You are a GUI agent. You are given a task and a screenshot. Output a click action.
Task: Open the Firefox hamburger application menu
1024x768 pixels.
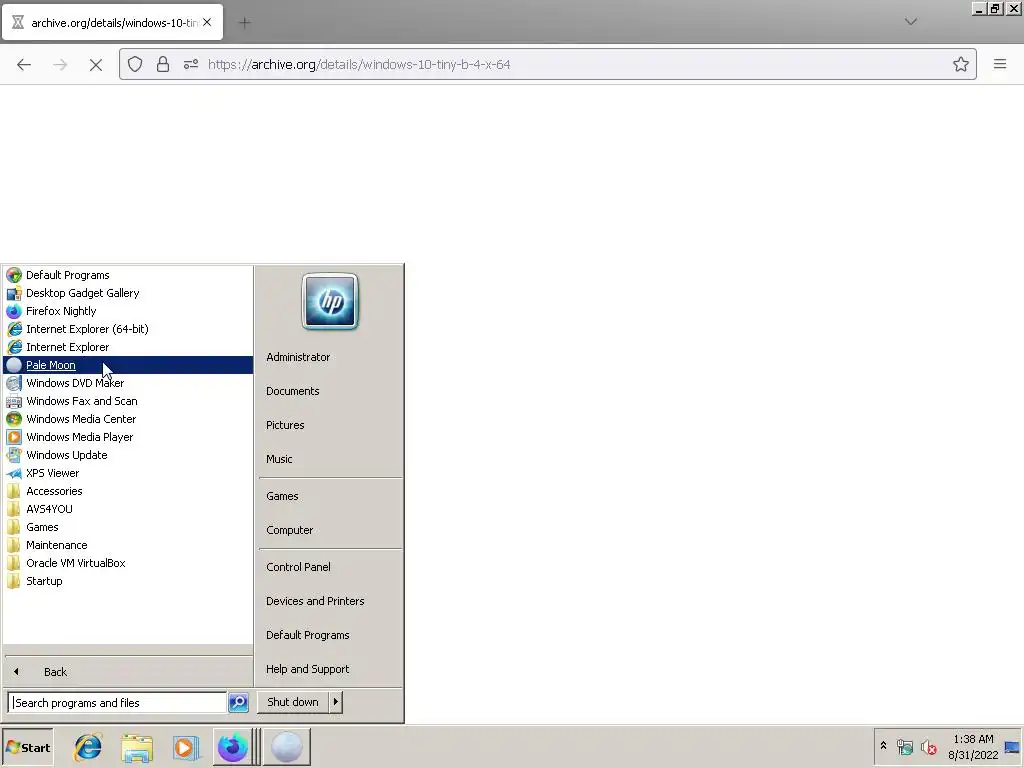(x=1000, y=64)
